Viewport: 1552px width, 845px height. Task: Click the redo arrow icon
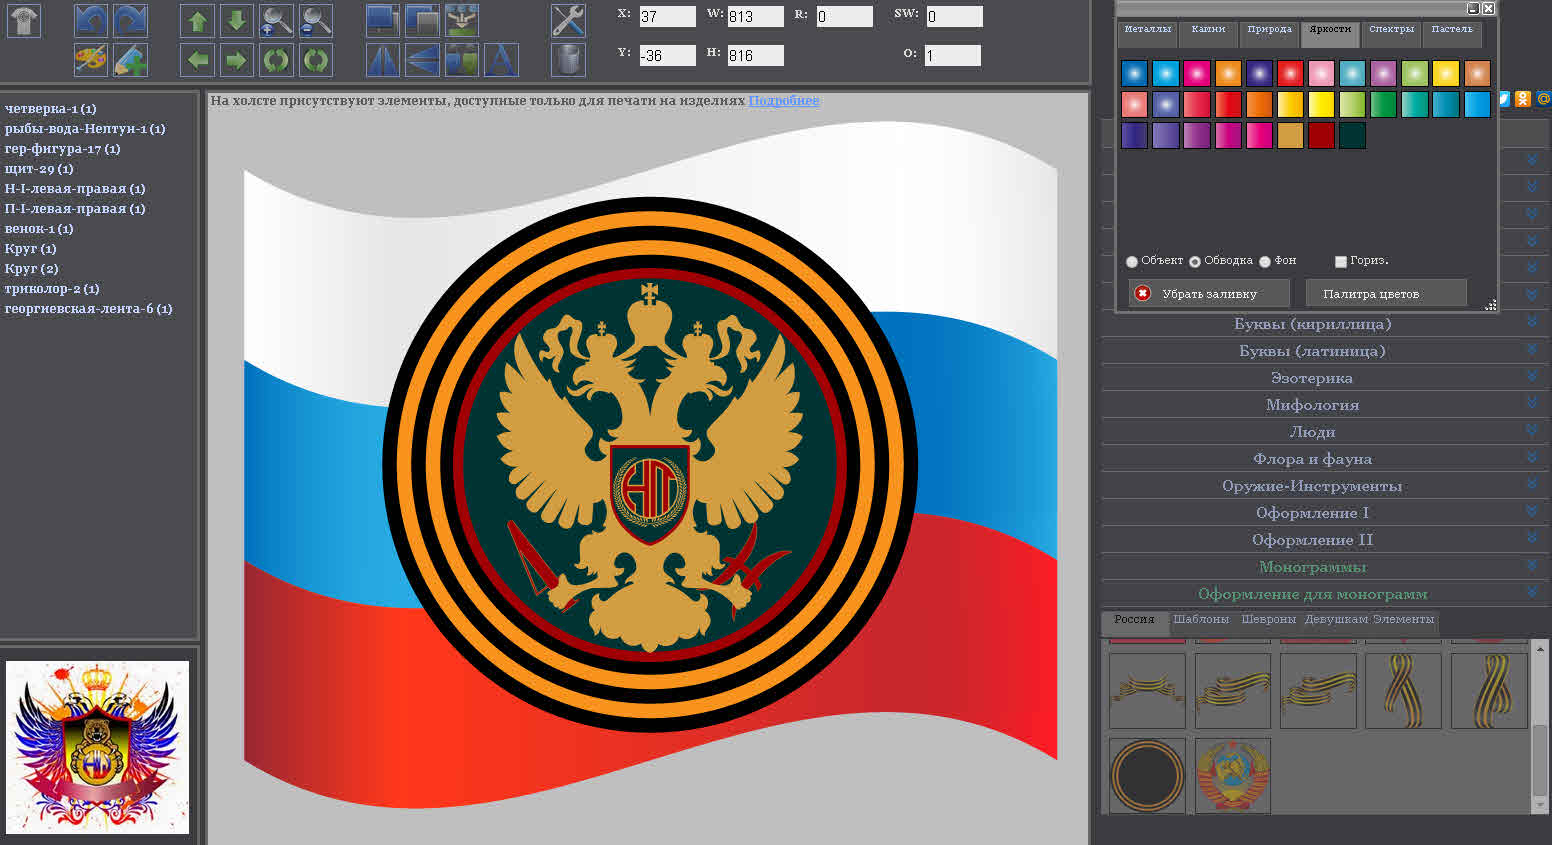click(130, 21)
